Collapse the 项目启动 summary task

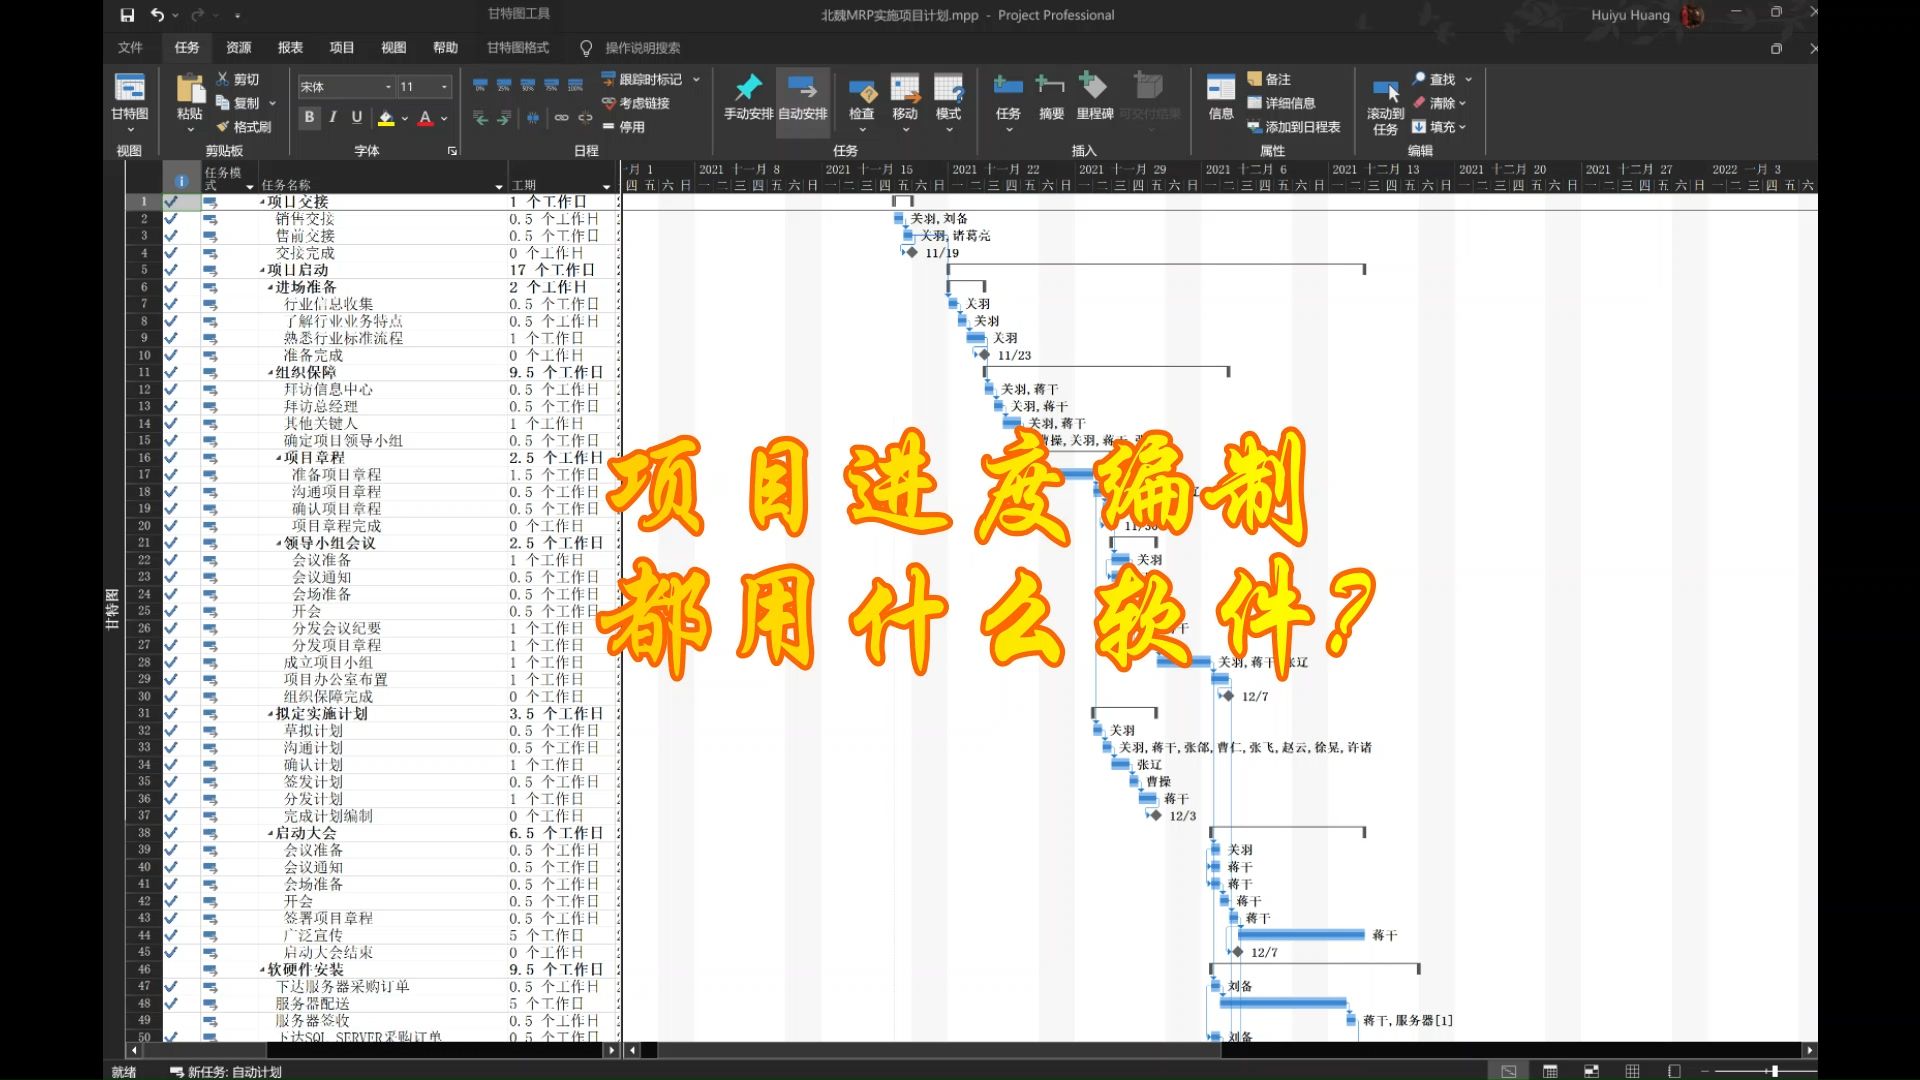tap(262, 270)
